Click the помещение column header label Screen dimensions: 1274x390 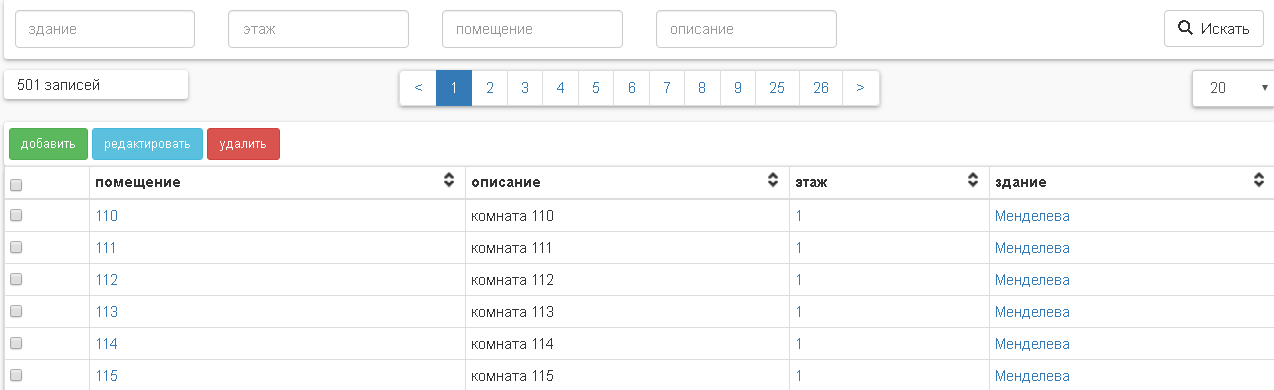[138, 182]
